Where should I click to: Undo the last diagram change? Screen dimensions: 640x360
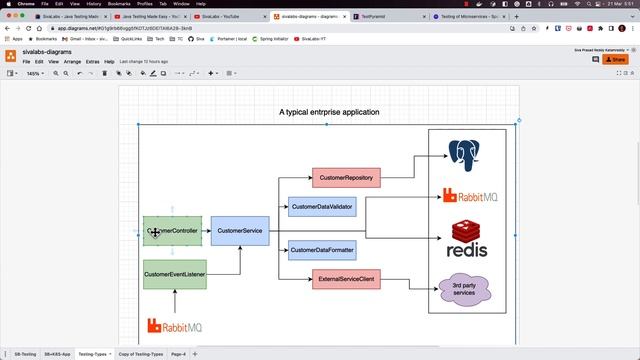80,73
